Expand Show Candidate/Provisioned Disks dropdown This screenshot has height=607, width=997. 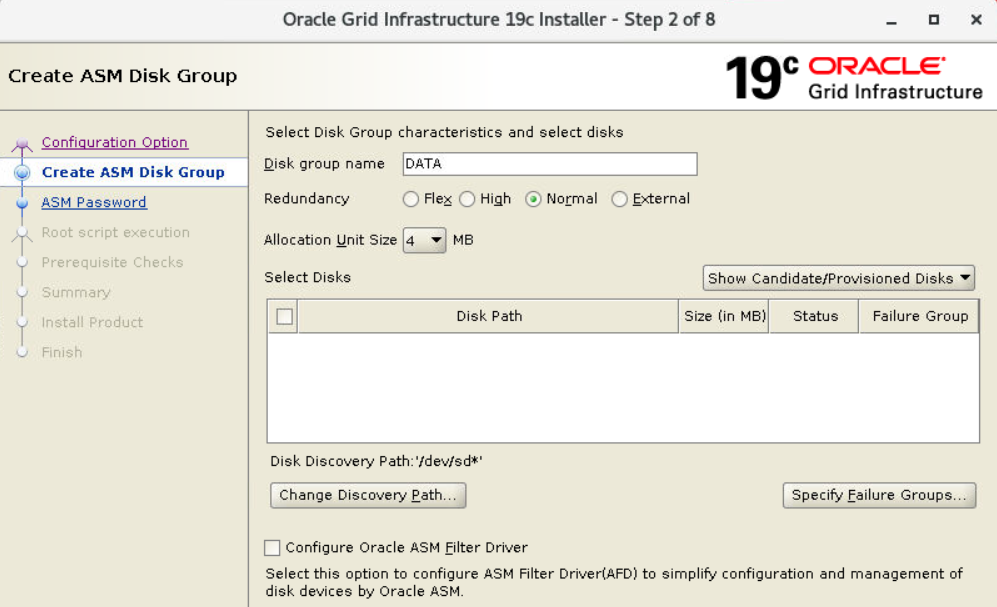(x=839, y=278)
